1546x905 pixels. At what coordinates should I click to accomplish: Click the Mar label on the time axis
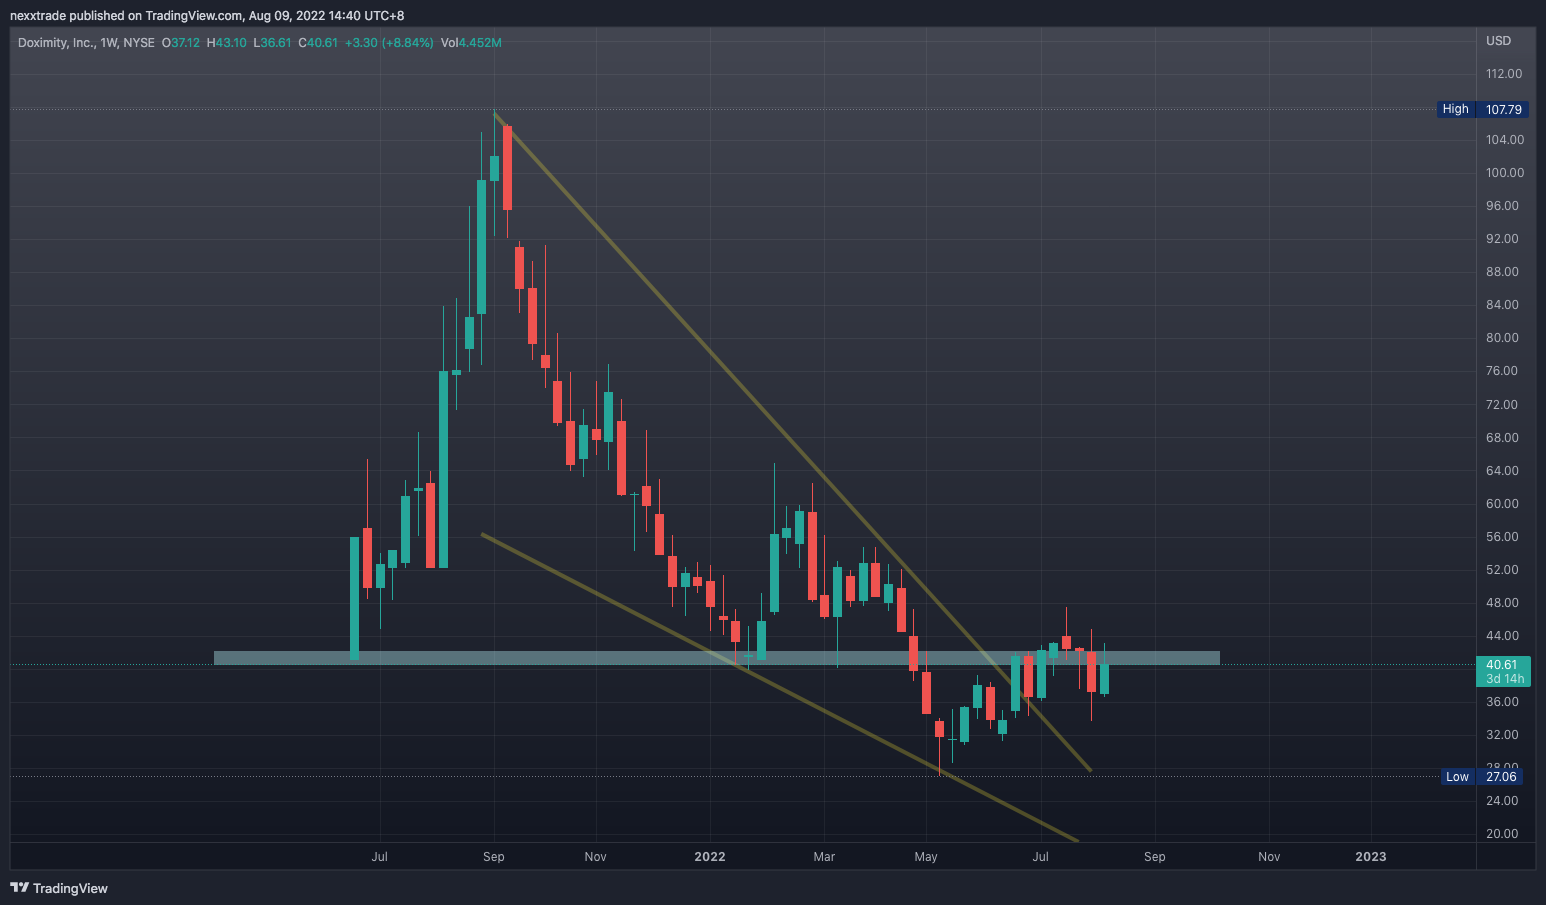point(824,857)
